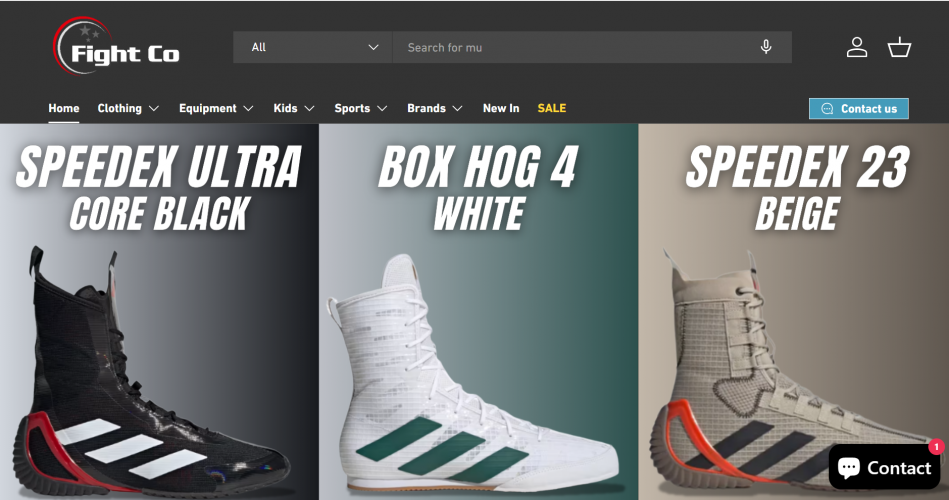Open the Speedex Ultra Core Black banner

[159, 312]
